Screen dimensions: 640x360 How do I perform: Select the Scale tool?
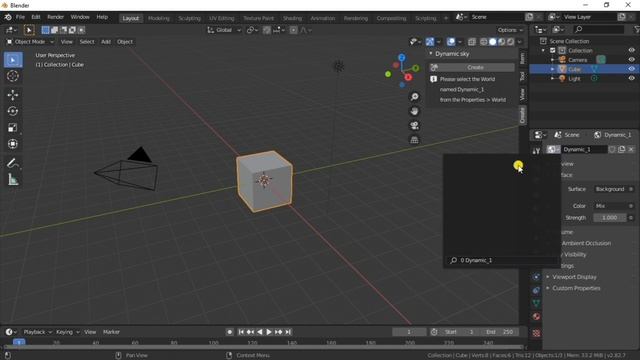[13, 127]
